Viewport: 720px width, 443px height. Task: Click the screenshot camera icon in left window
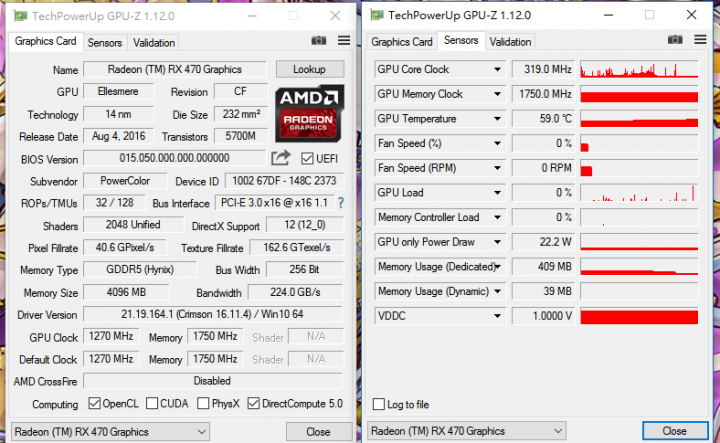click(319, 41)
